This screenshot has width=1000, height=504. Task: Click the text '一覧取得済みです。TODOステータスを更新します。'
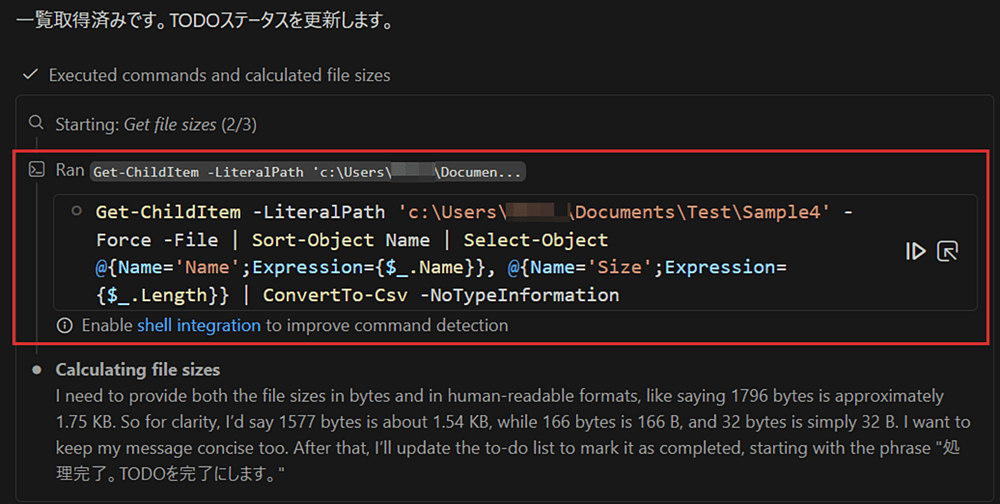tap(204, 20)
